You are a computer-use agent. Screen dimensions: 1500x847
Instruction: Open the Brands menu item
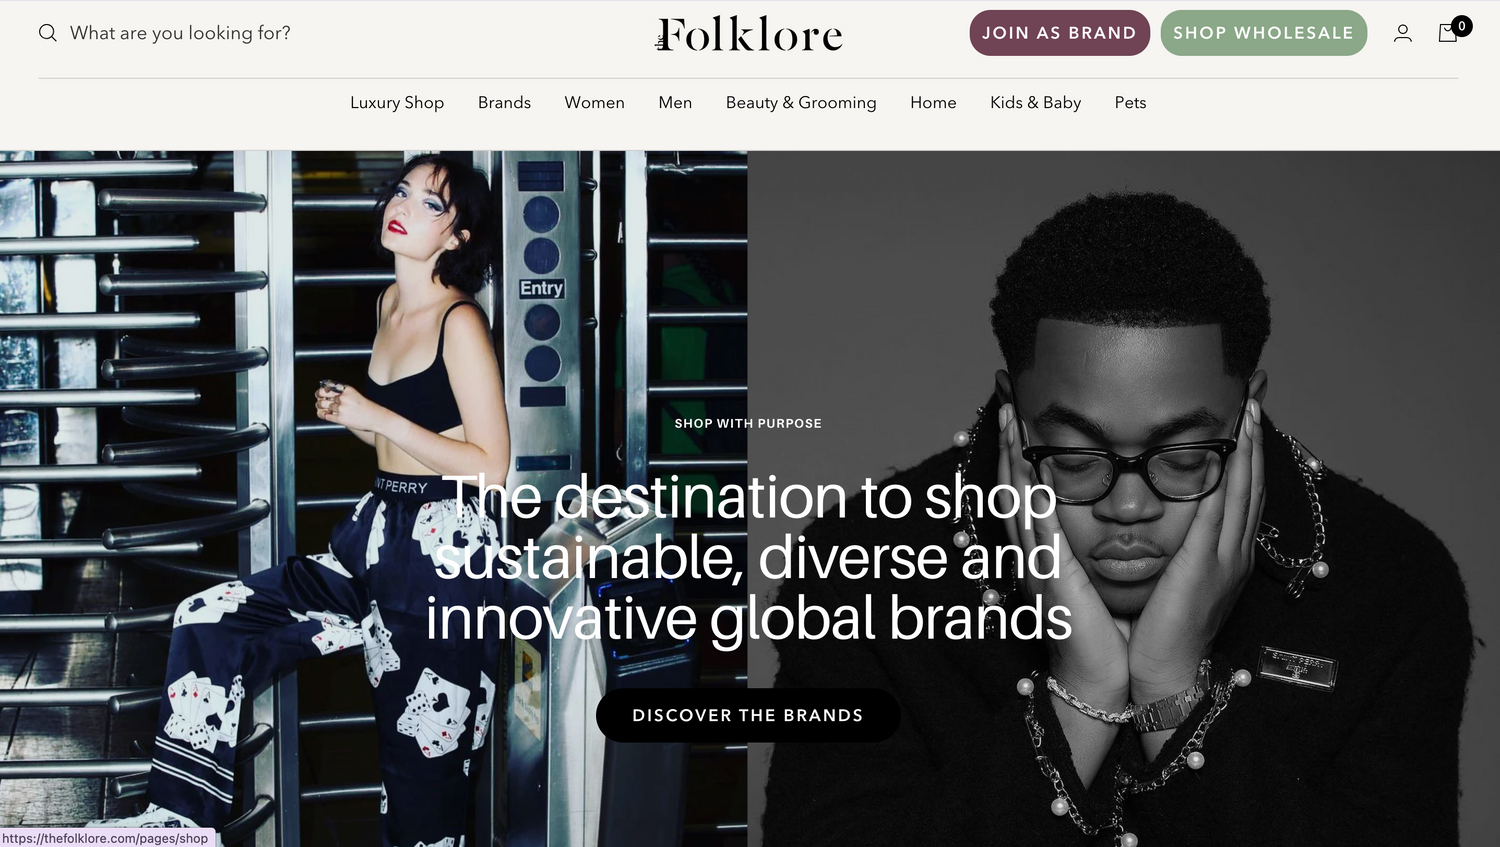pos(504,102)
